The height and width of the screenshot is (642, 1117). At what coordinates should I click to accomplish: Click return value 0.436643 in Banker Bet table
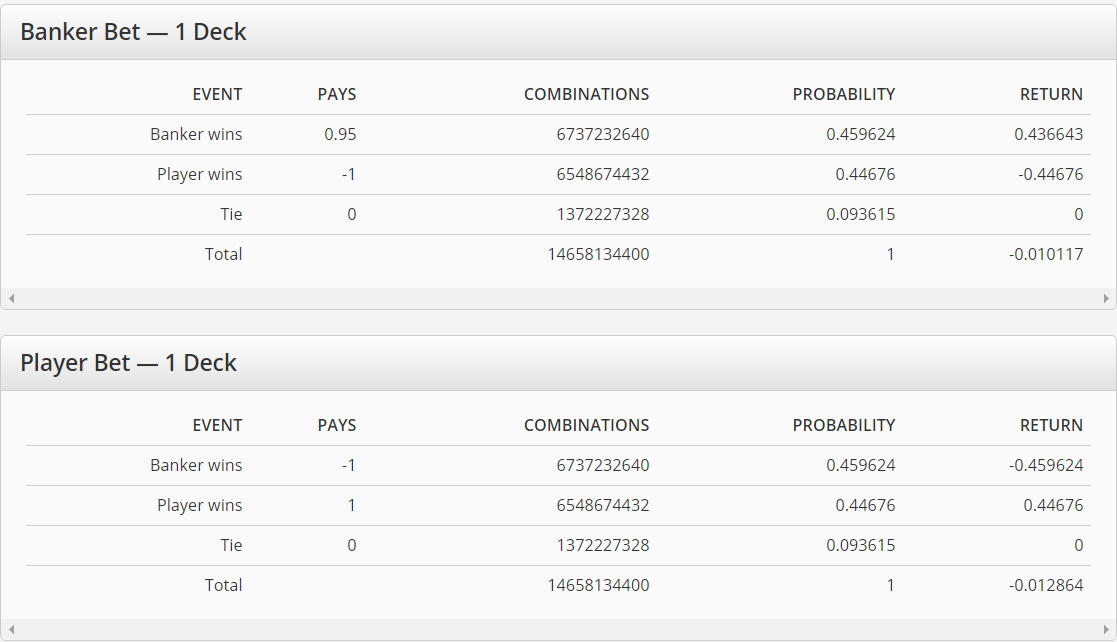(x=1048, y=134)
